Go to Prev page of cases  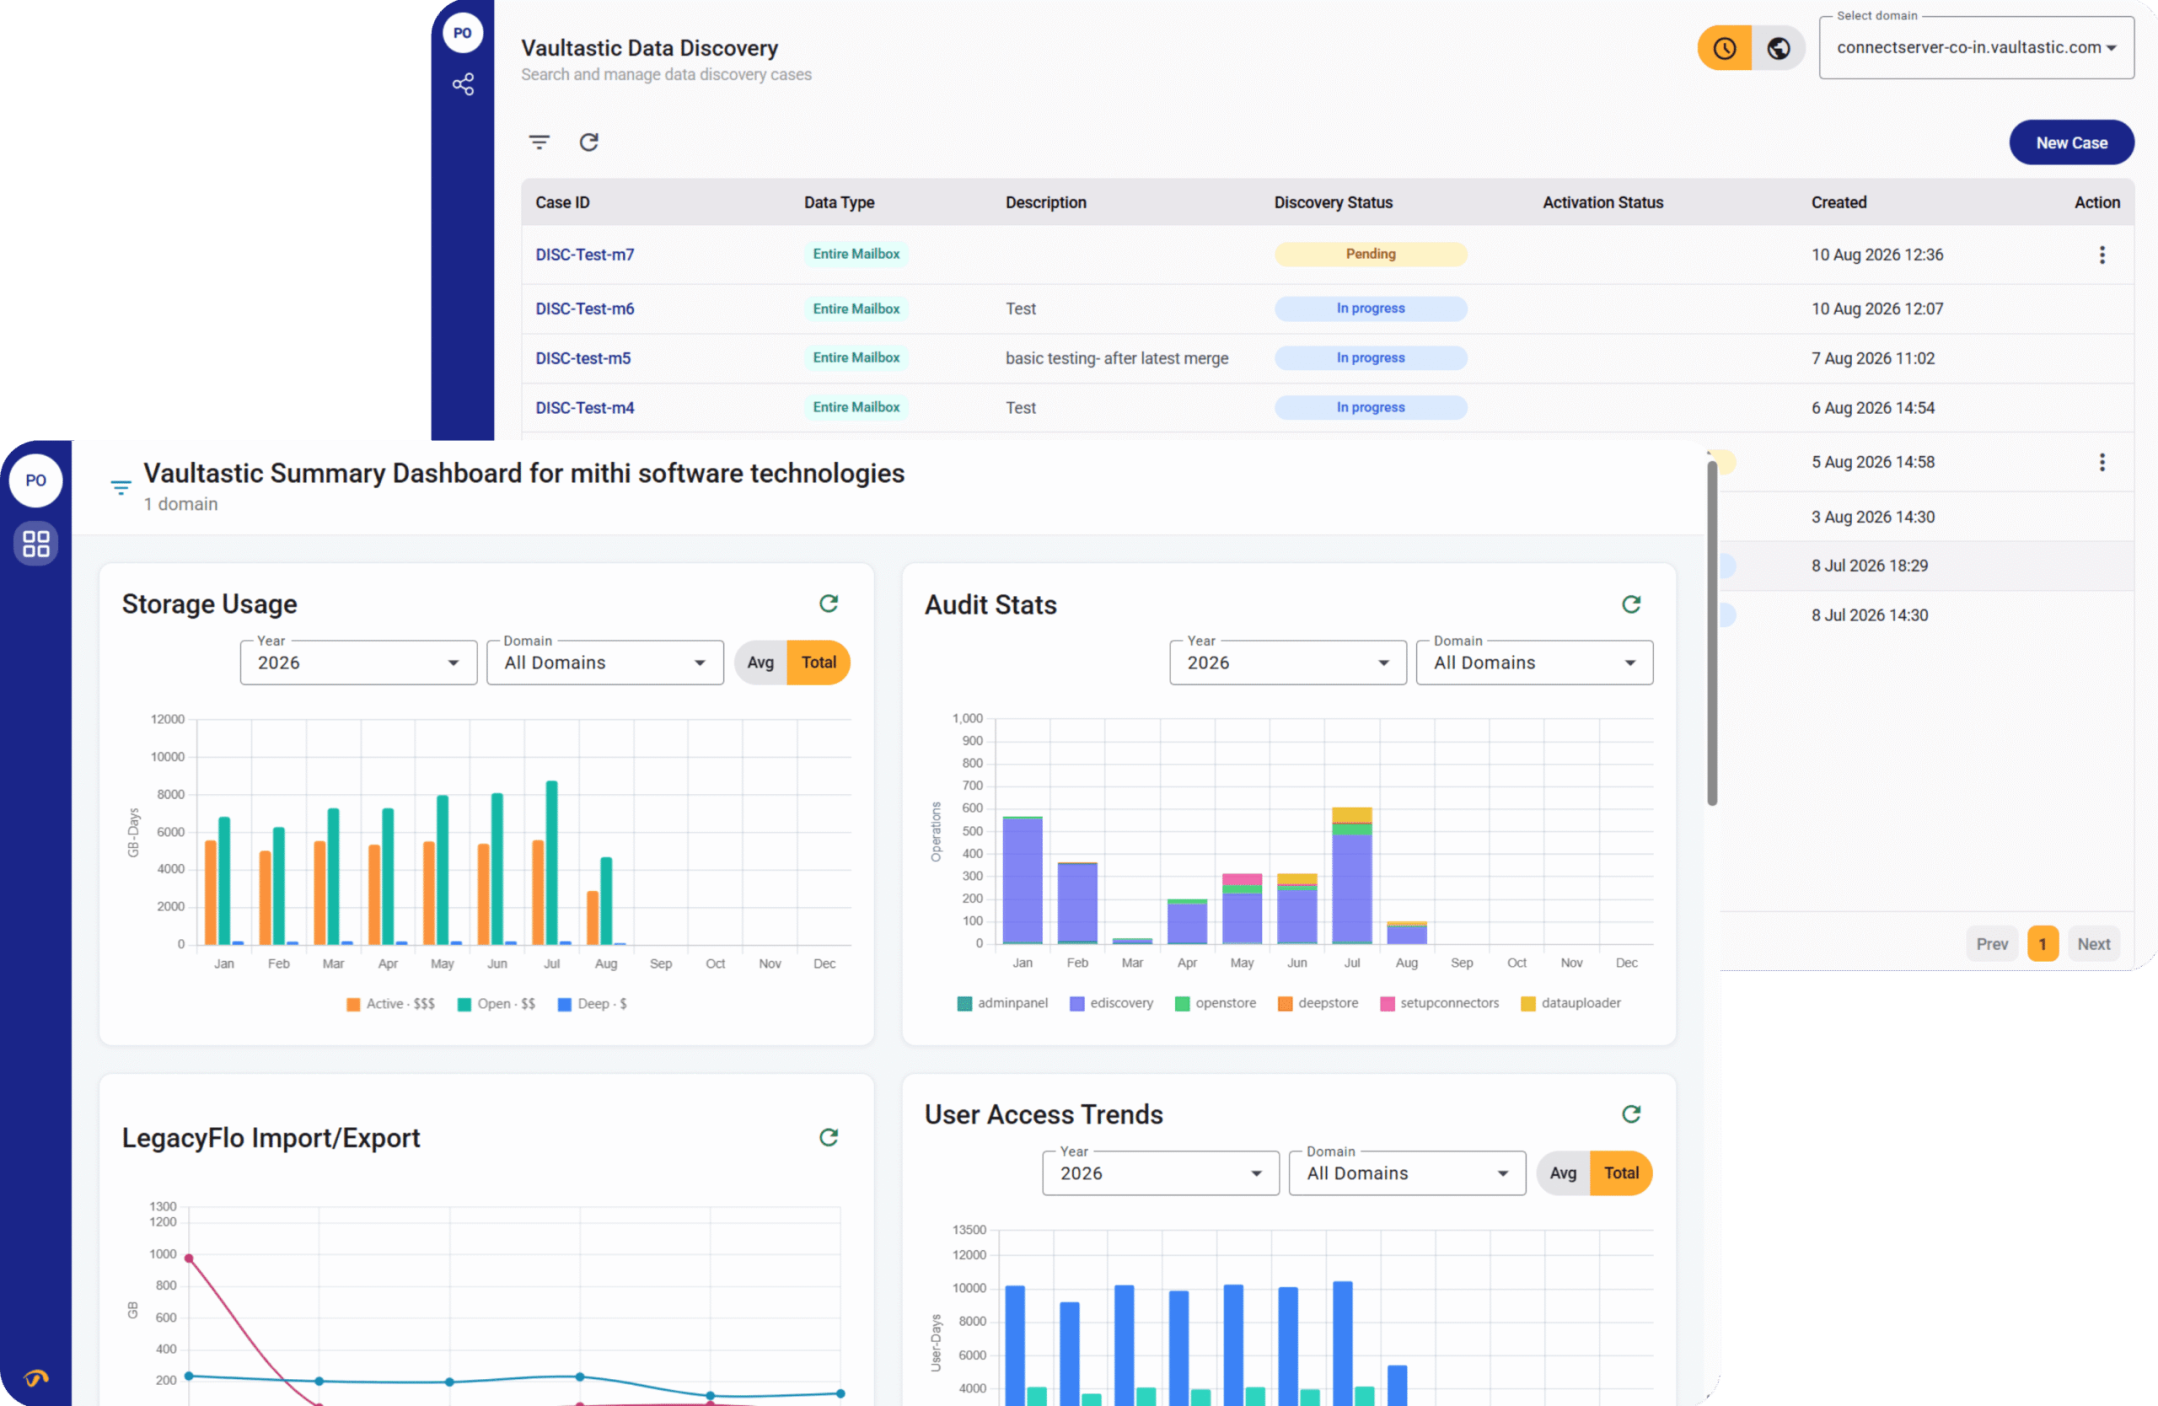click(x=1992, y=944)
